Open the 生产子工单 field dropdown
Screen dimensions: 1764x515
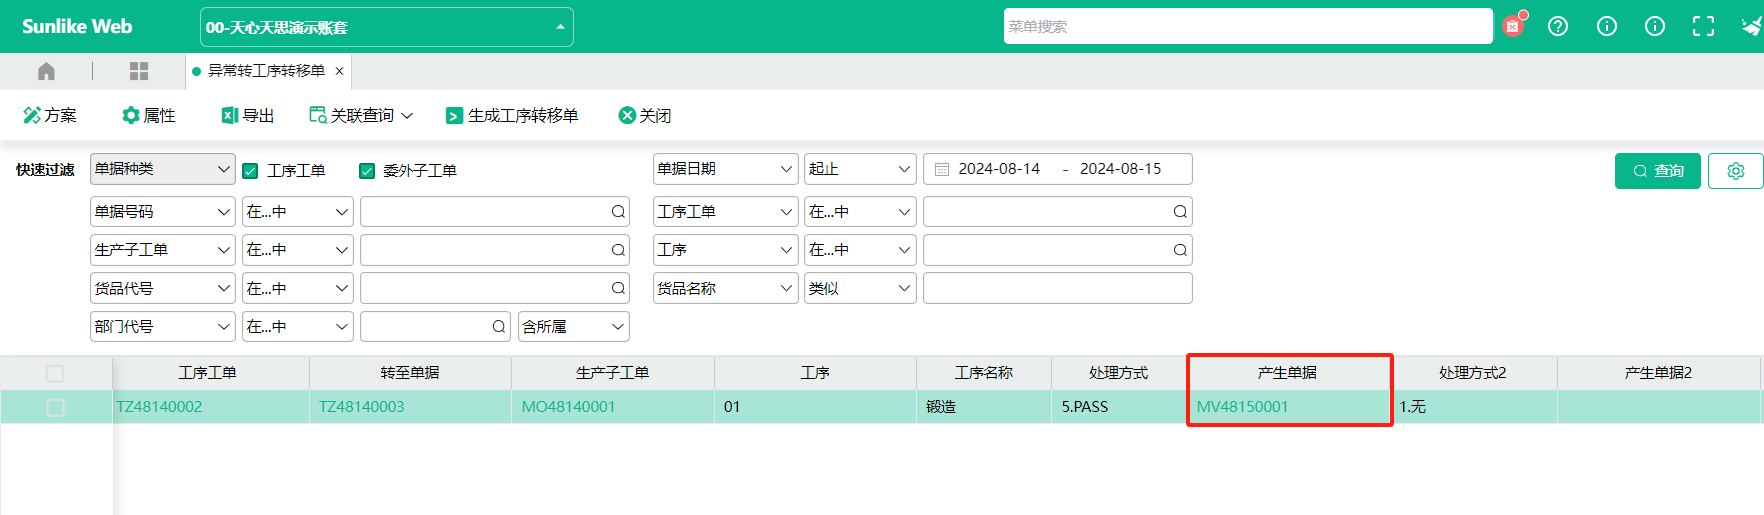(163, 250)
